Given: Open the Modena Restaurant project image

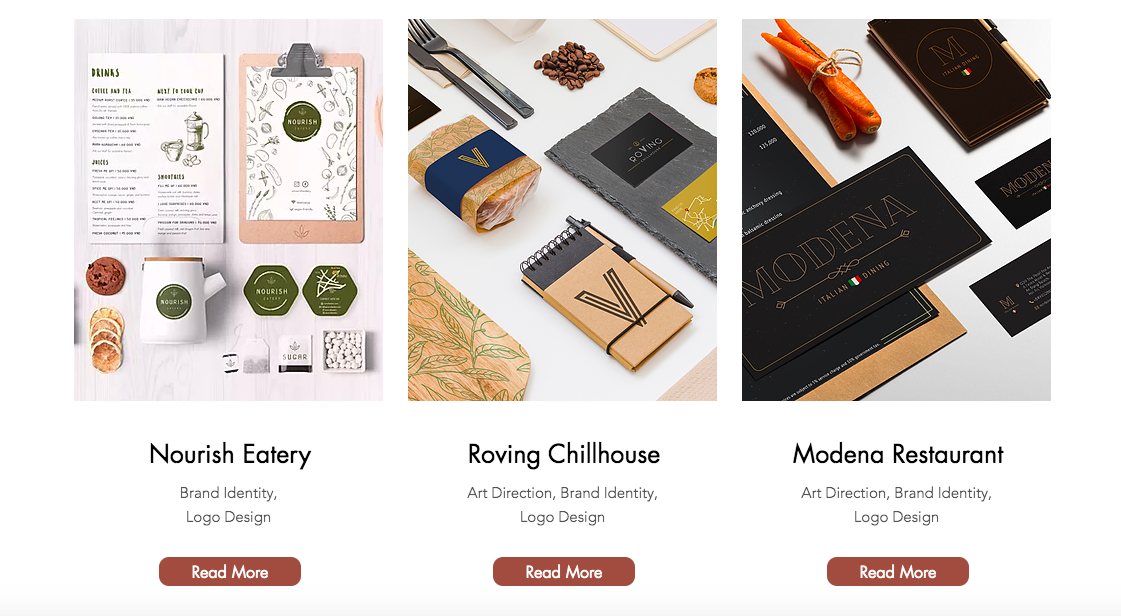Looking at the screenshot, I should point(896,209).
